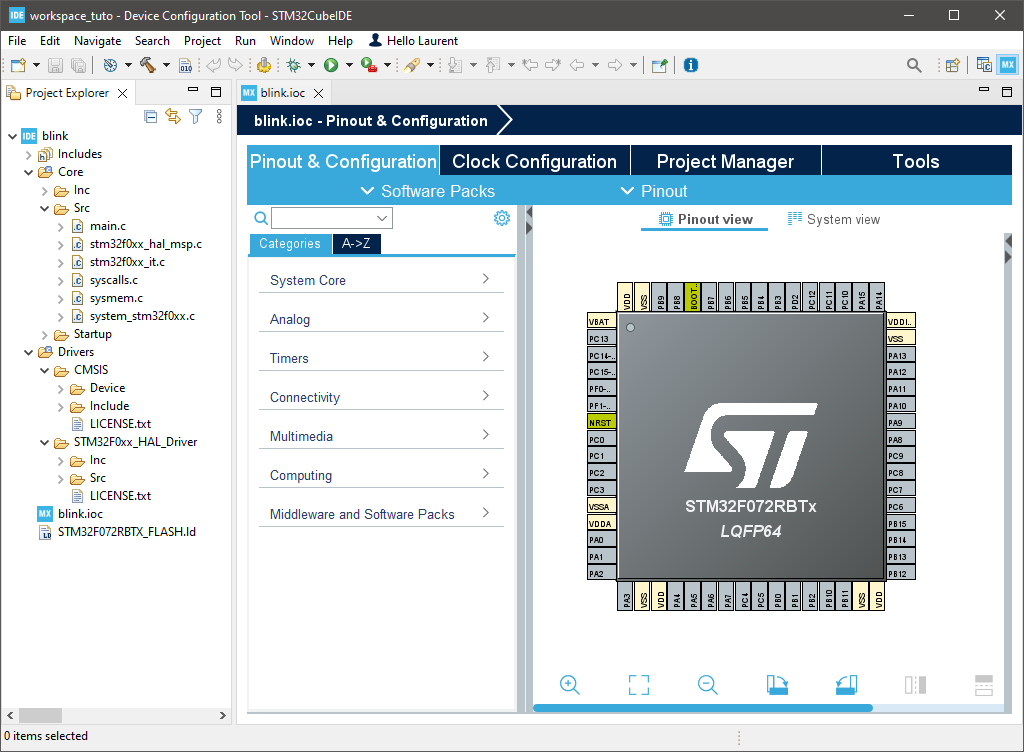Viewport: 1024px width, 752px height.
Task: Click the Hello Laurent account link
Action: [413, 40]
